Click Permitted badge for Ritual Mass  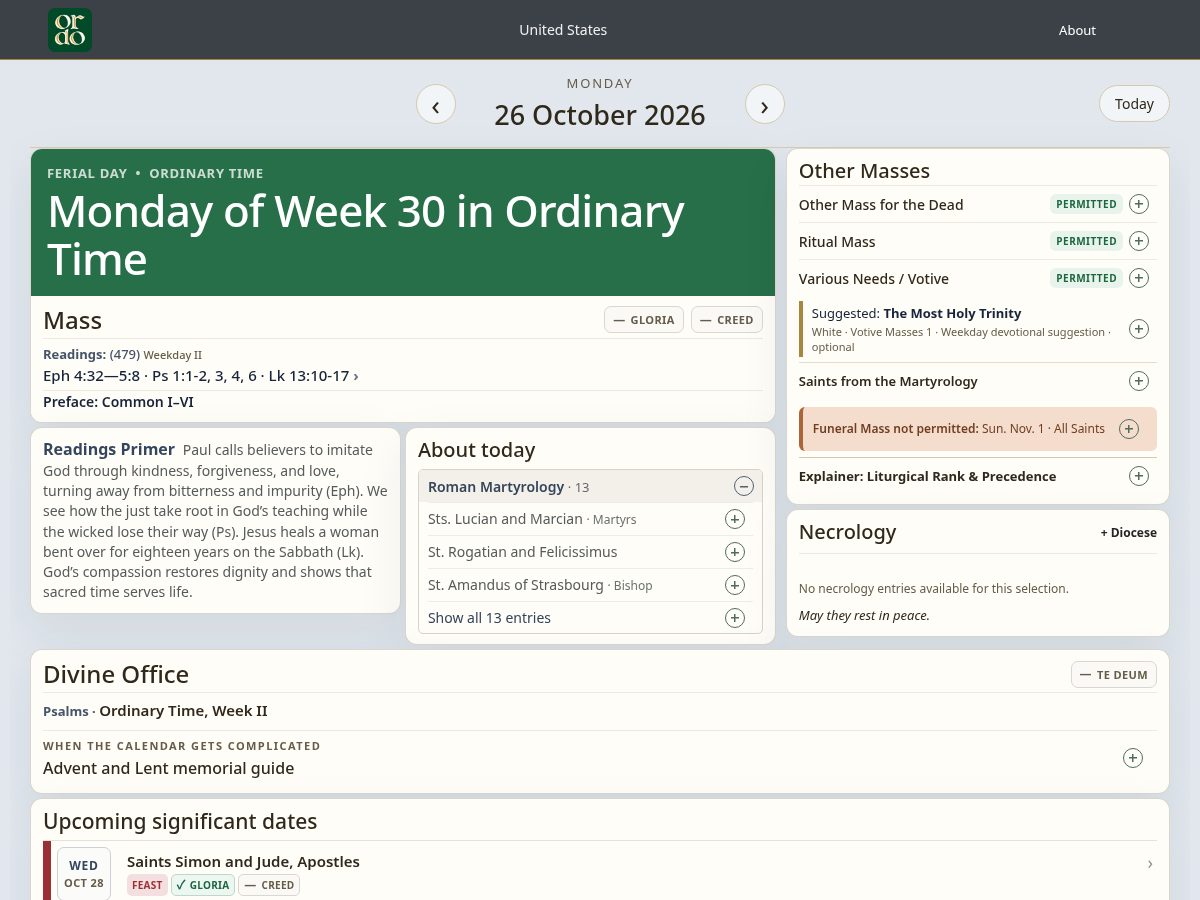(1086, 241)
